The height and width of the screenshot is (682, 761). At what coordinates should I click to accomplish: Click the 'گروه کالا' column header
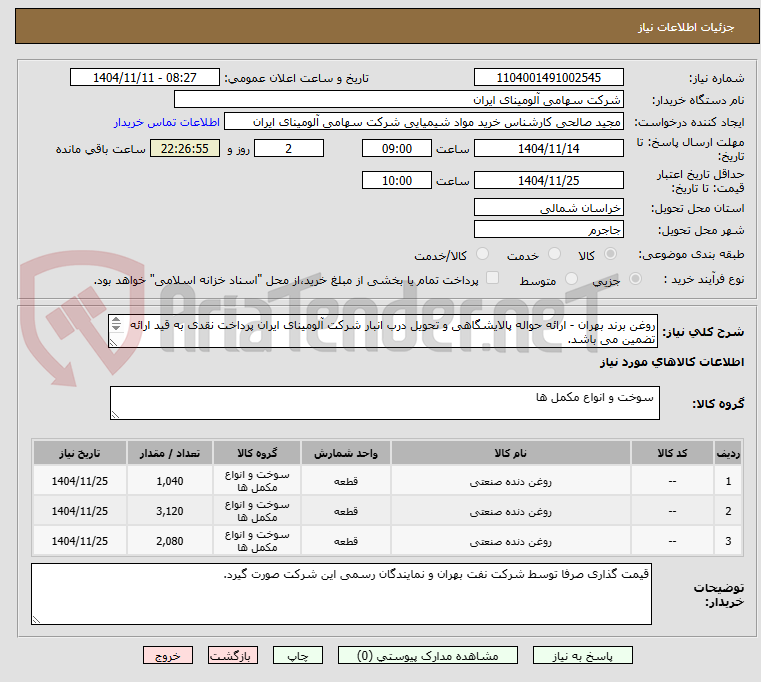coord(257,453)
